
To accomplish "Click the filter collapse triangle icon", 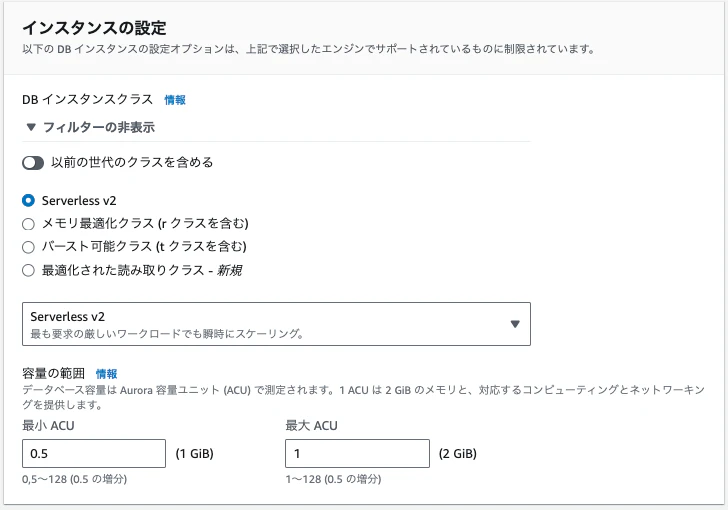I will pos(31,128).
